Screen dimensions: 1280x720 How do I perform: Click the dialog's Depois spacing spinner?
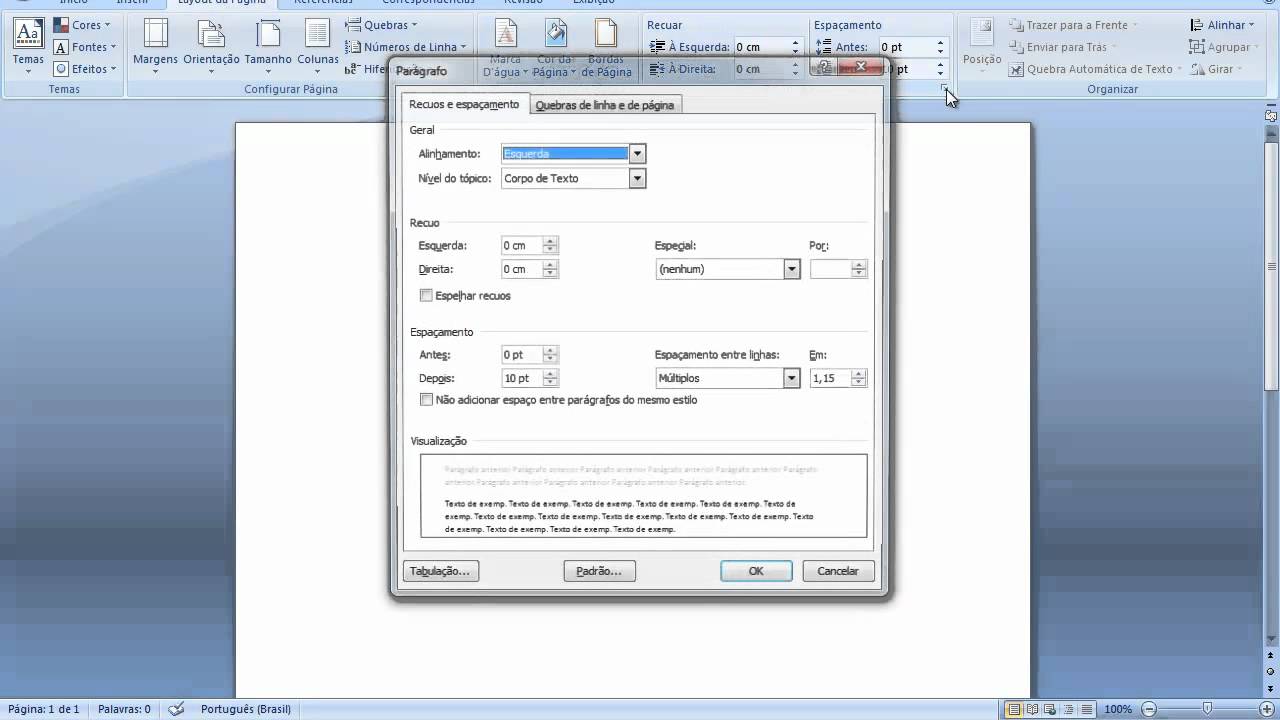coord(550,378)
